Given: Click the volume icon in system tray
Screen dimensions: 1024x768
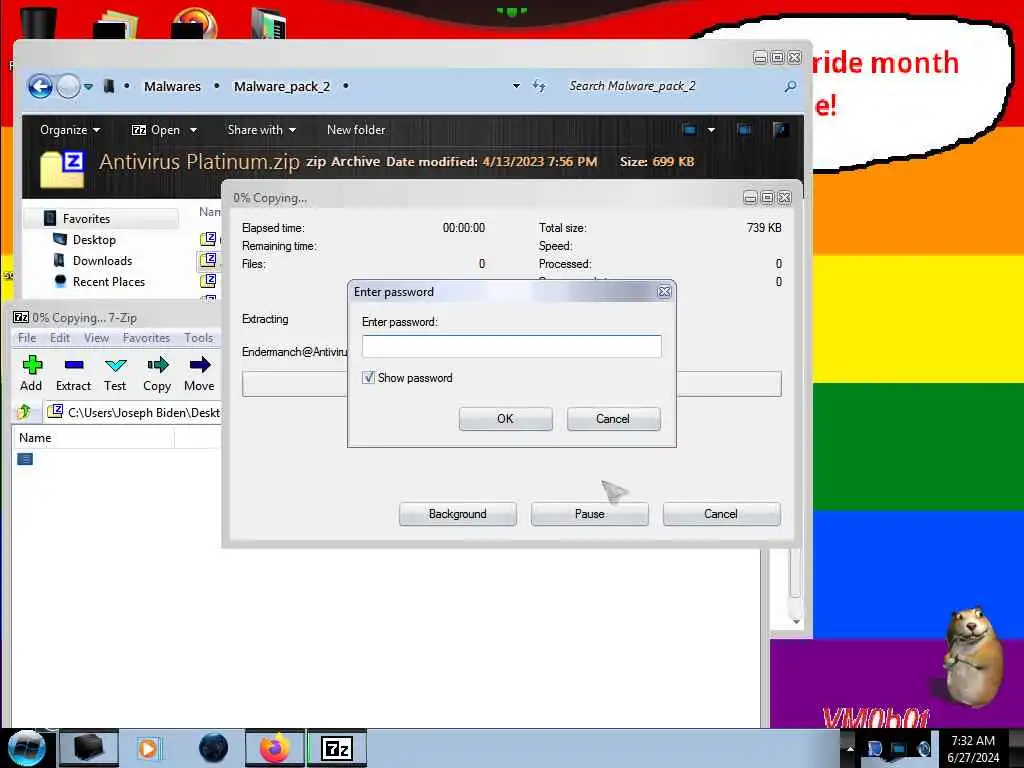Looking at the screenshot, I should coord(923,748).
